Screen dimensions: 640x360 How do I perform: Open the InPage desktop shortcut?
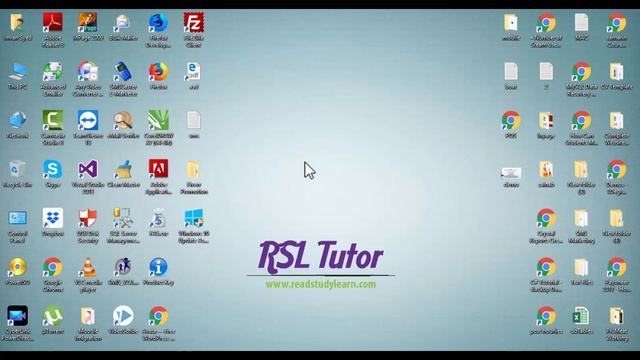coord(88,22)
